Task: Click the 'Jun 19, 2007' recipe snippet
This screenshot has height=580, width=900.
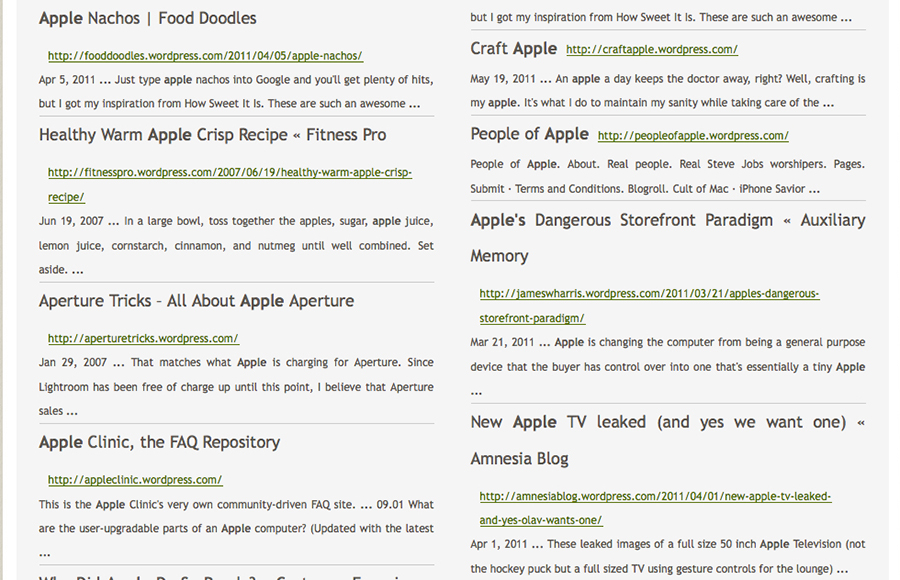Action: tap(236, 245)
